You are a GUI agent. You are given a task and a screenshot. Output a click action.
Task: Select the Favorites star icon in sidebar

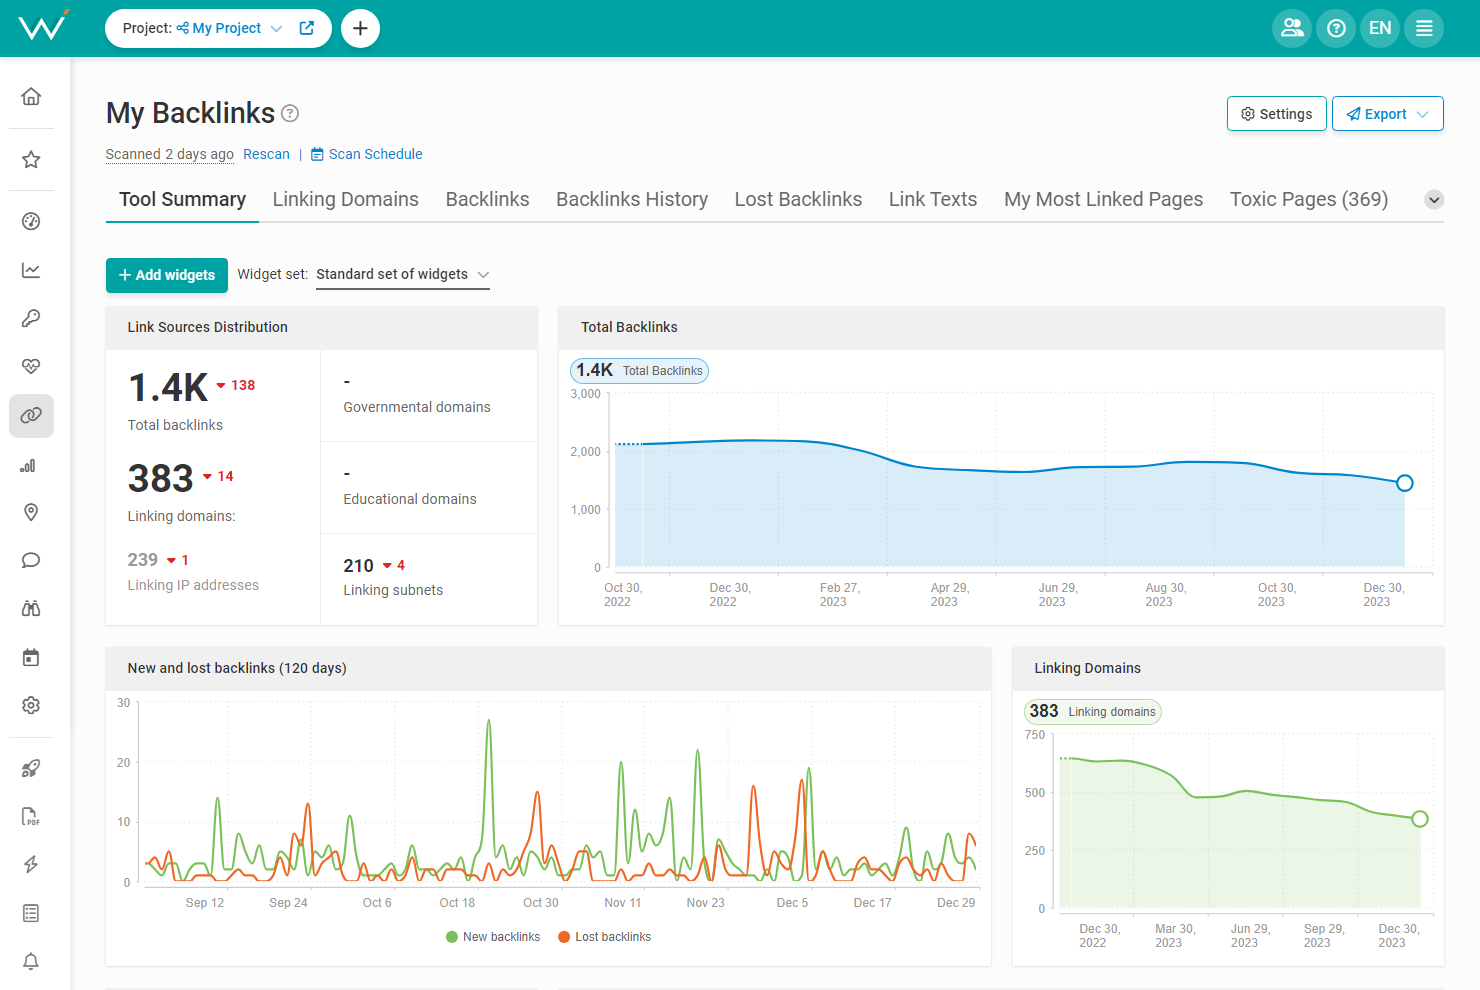click(31, 159)
